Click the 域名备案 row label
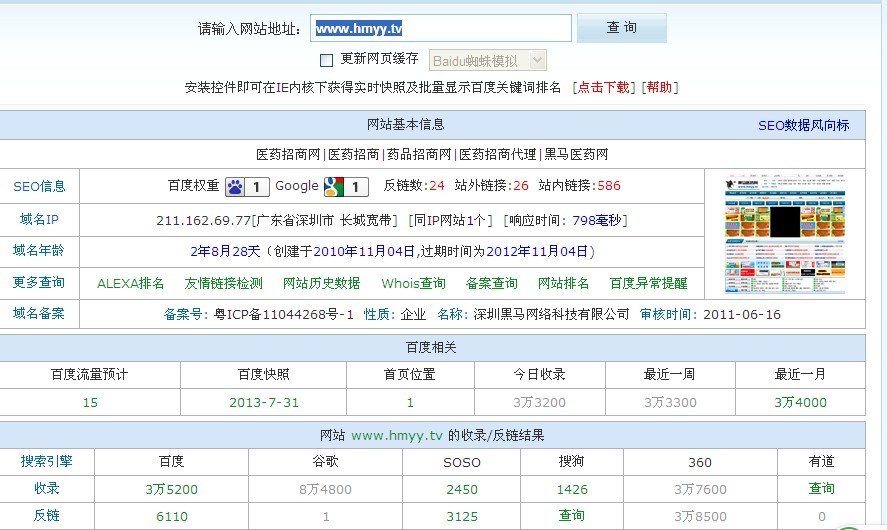The image size is (887, 530). pos(39,313)
